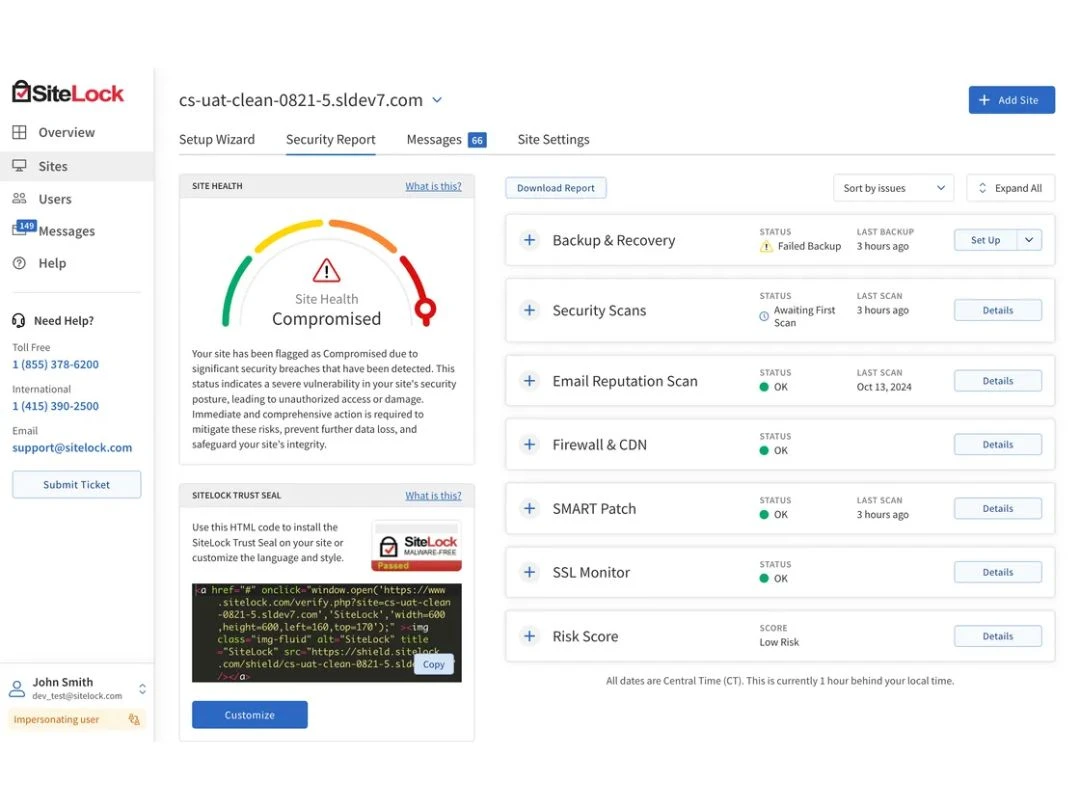Open the Set Up button dropdown arrow
Screen dimensions: 1080x810
point(1029,240)
